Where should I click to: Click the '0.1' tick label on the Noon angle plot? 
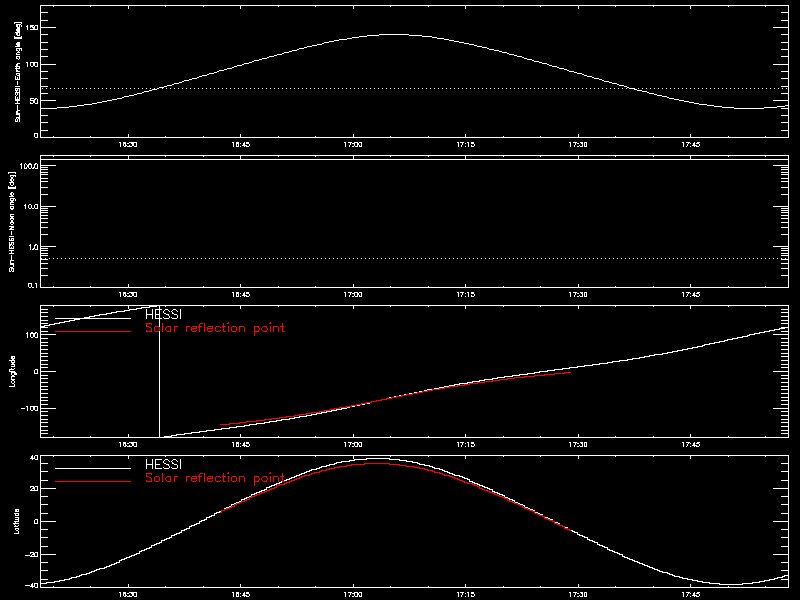tap(33, 285)
